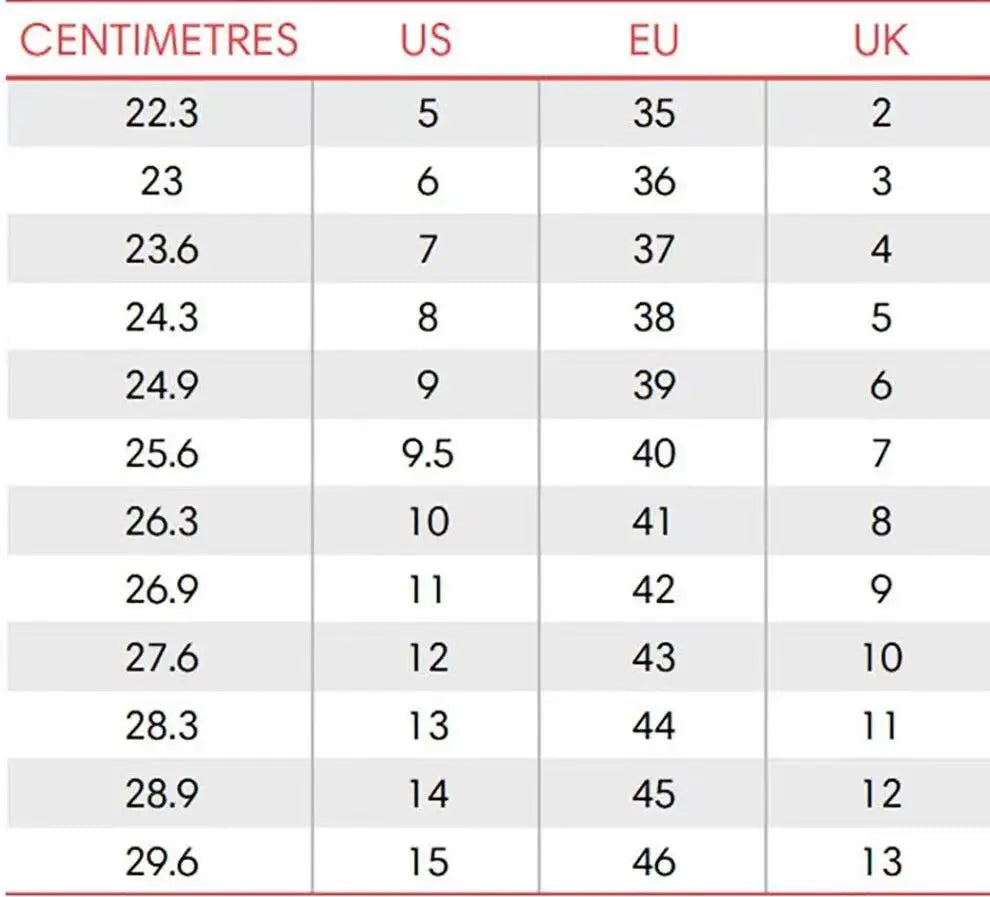The width and height of the screenshot is (990, 897).
Task: Select the 23.6 centimetres cell
Action: pos(162,250)
